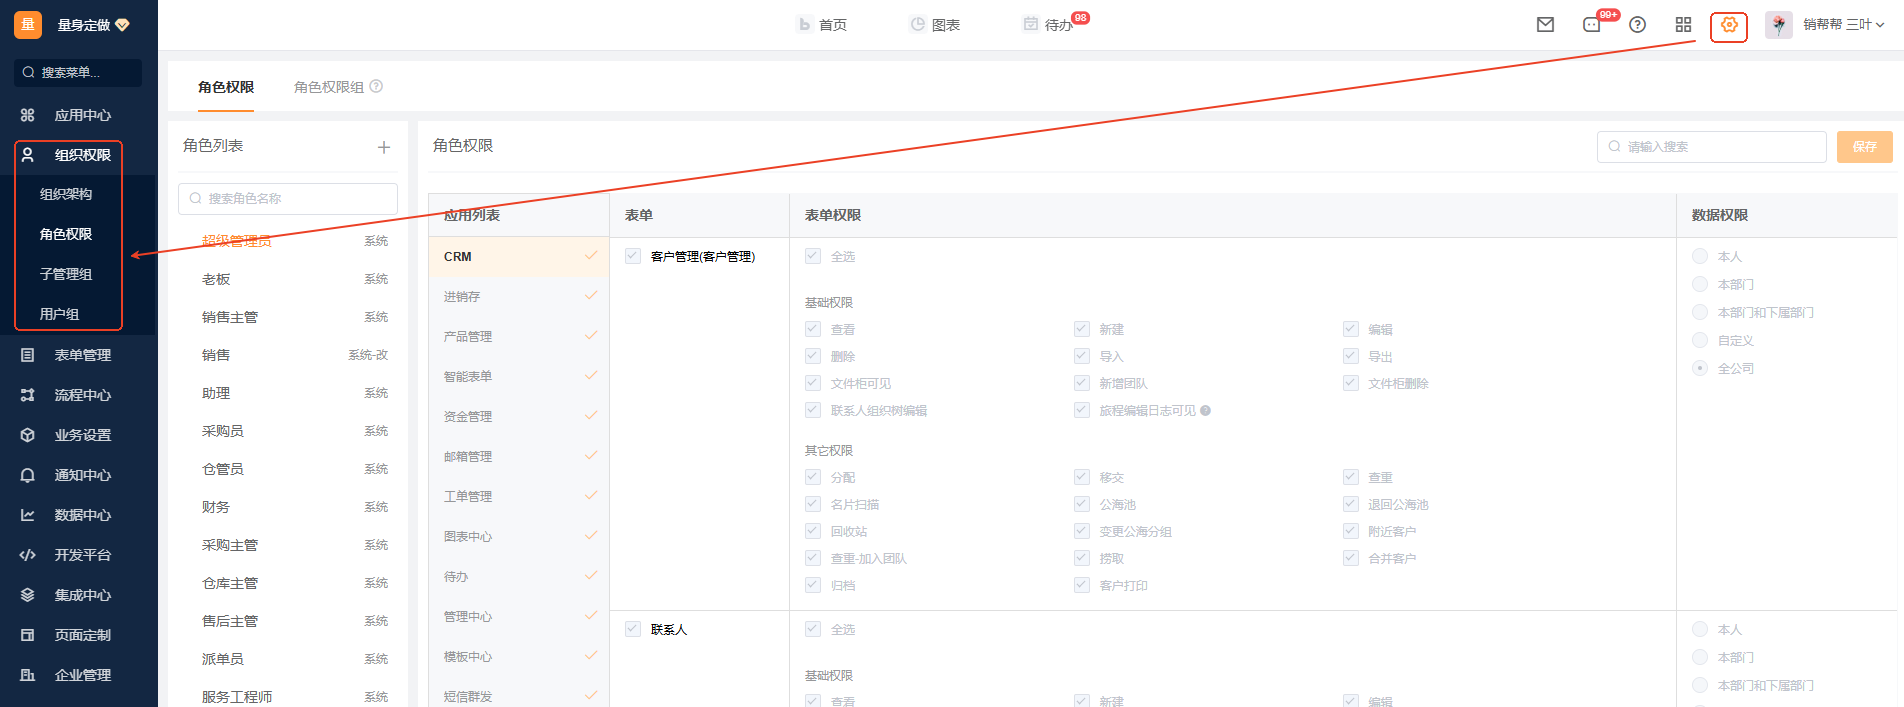Open the 图表 top navigation item
Image resolution: width=1904 pixels, height=707 pixels.
(935, 25)
